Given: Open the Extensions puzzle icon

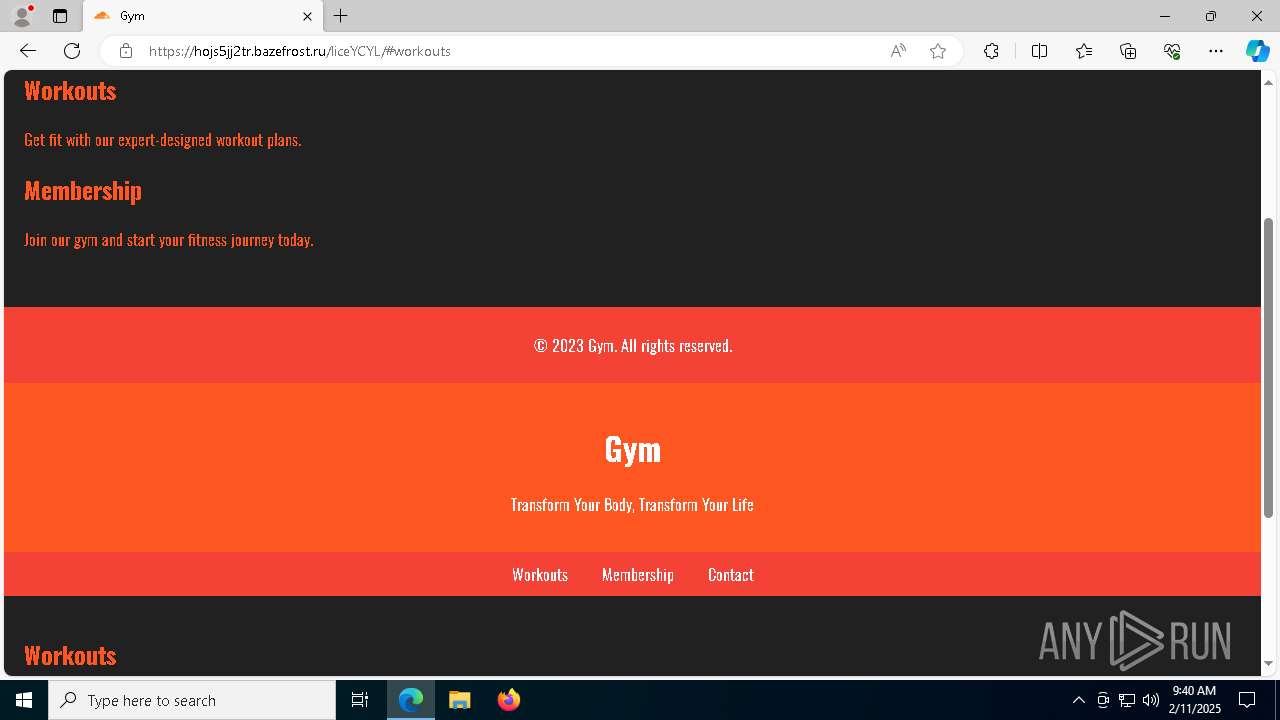Looking at the screenshot, I should (x=991, y=51).
